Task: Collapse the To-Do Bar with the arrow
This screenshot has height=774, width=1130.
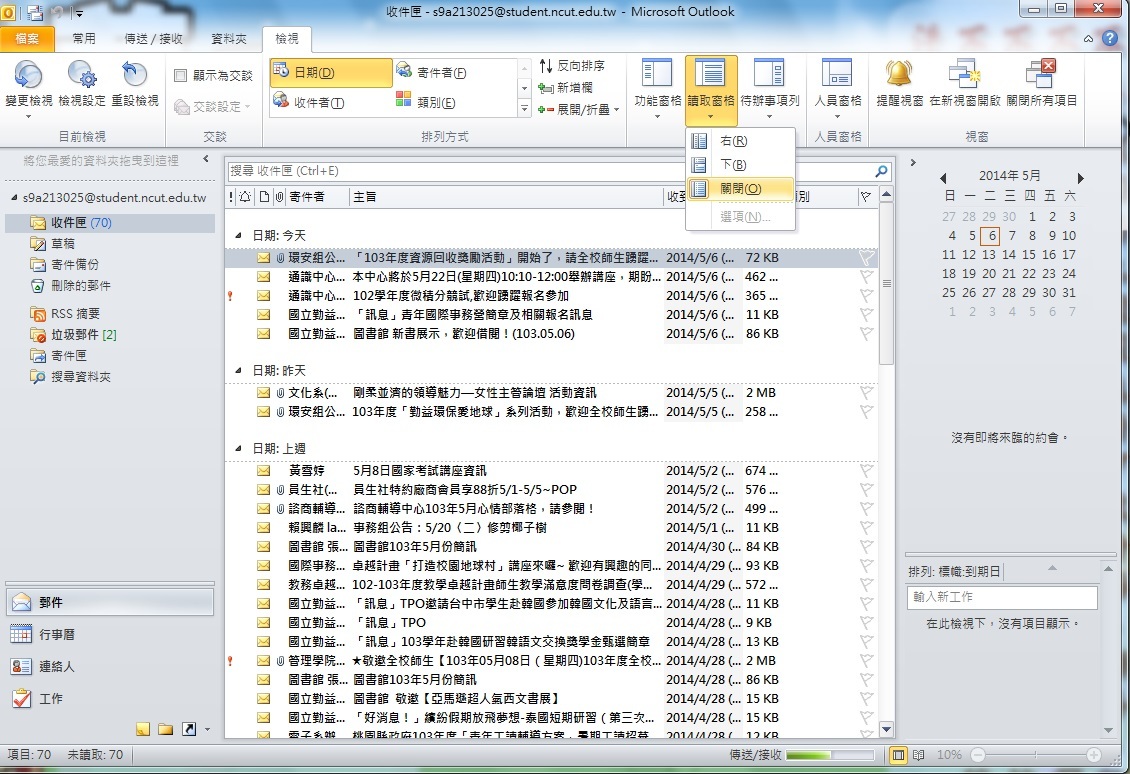Action: pyautogui.click(x=913, y=163)
